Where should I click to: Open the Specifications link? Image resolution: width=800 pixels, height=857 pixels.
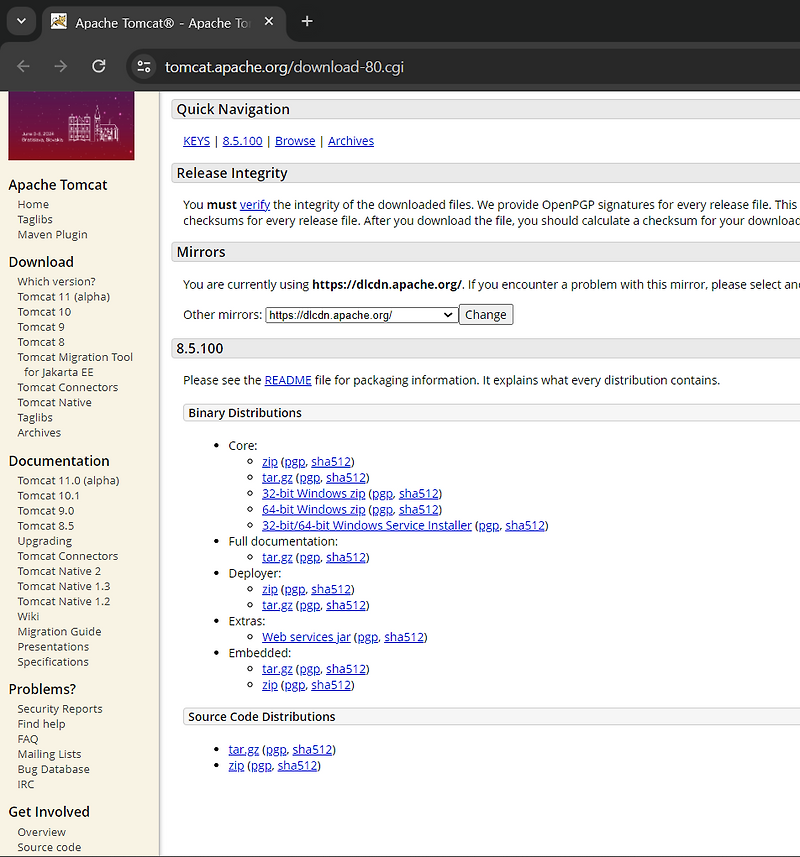53,662
